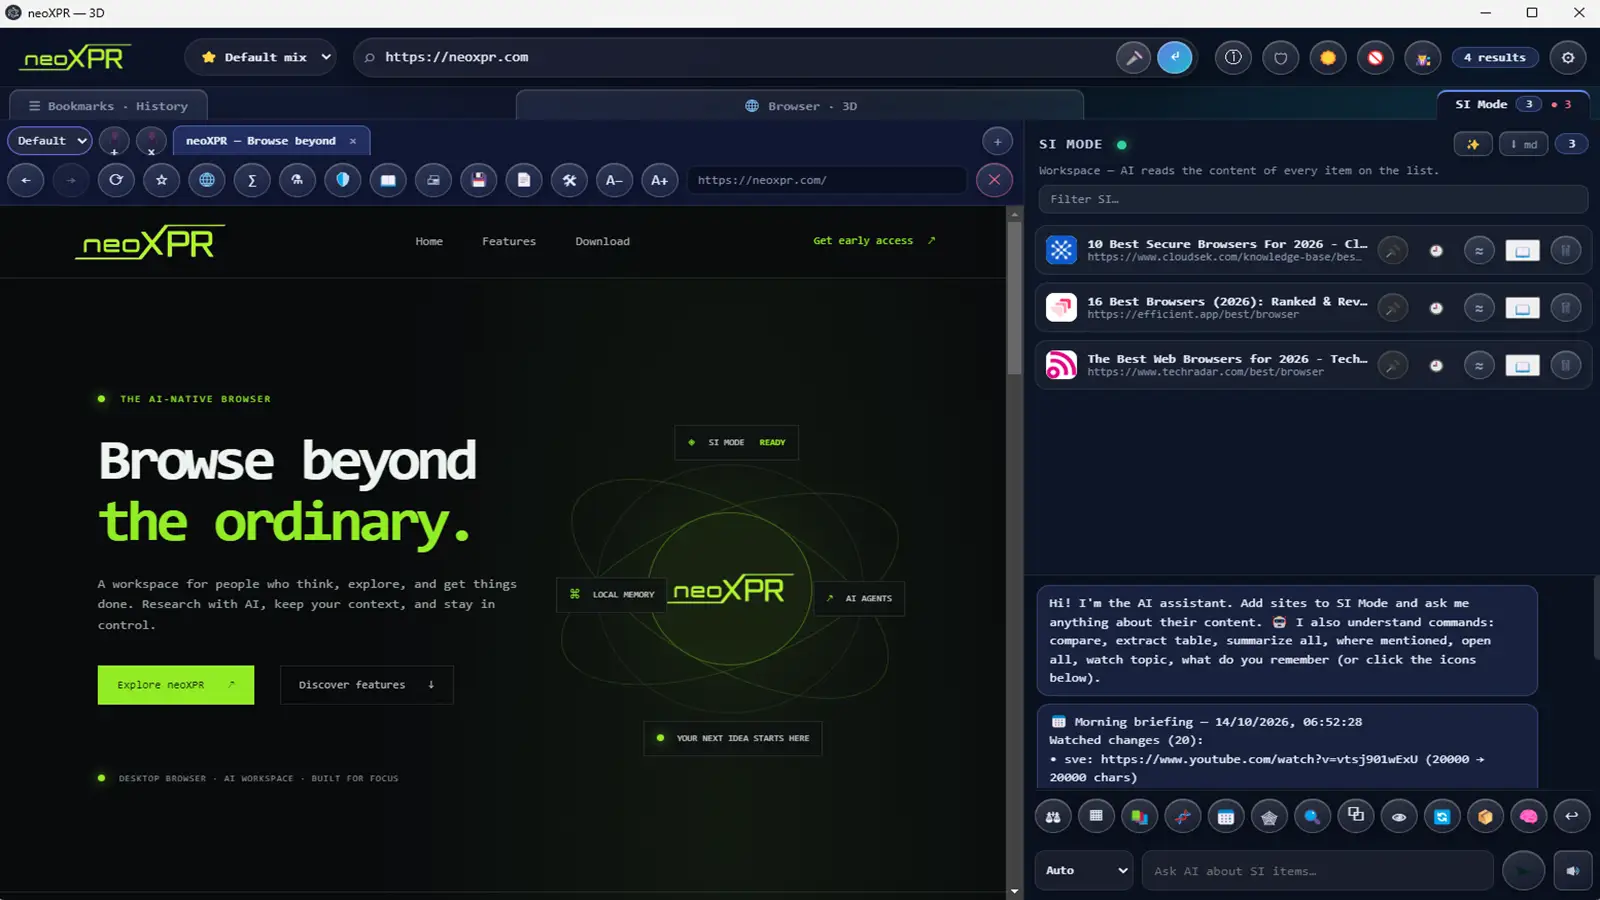Select the SI Mode tab
Screen dimensions: 1600x900
coord(1514,104)
